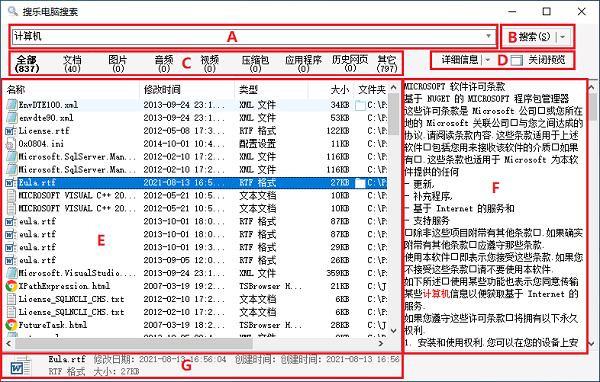Click the magnifier app icon in the title bar

13,11
